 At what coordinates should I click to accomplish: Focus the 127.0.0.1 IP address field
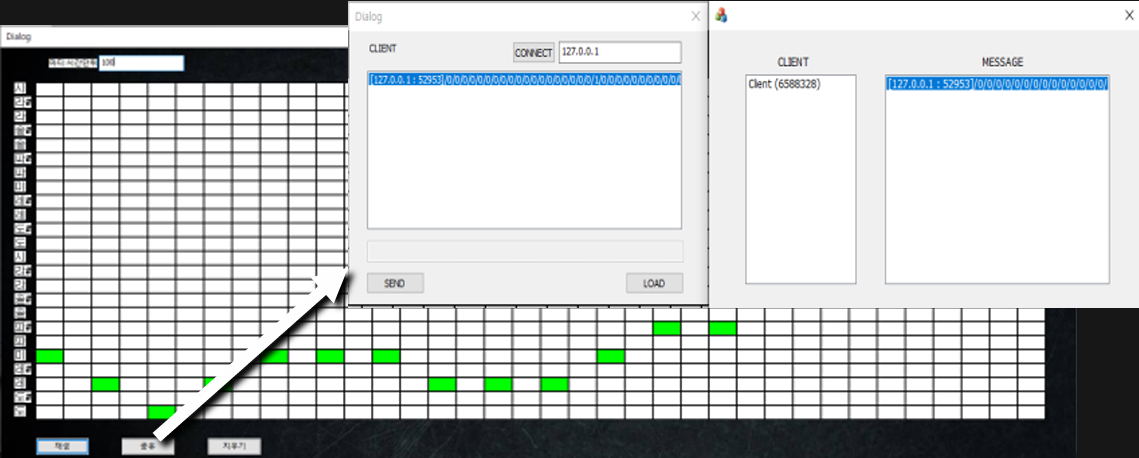point(619,53)
